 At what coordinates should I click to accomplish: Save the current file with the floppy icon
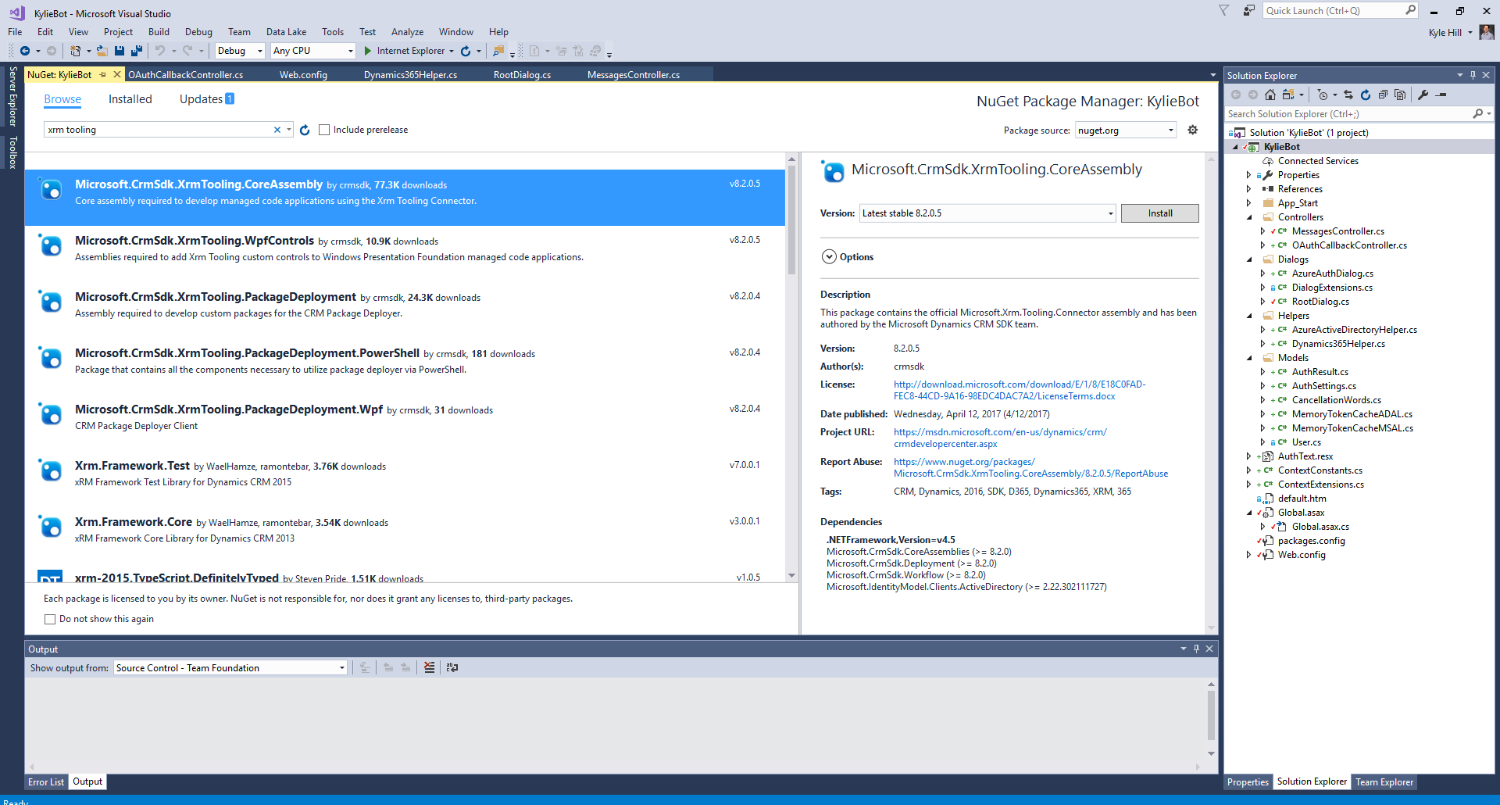click(x=118, y=50)
